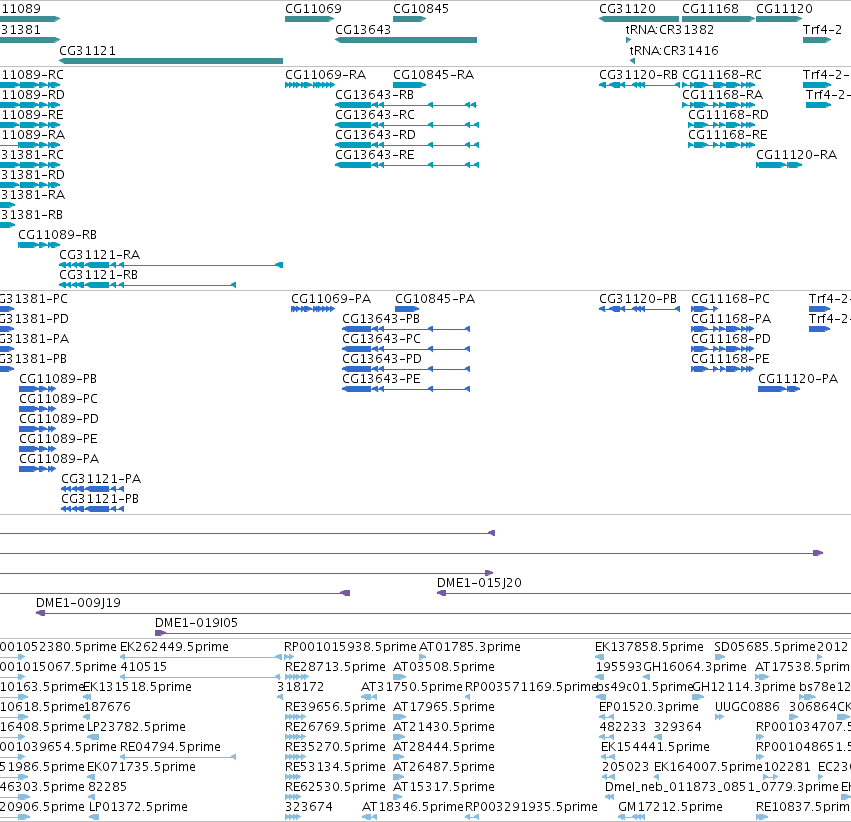Open protein CG13643-PB
Viewport: 851px width, 822px height.
tap(381, 319)
